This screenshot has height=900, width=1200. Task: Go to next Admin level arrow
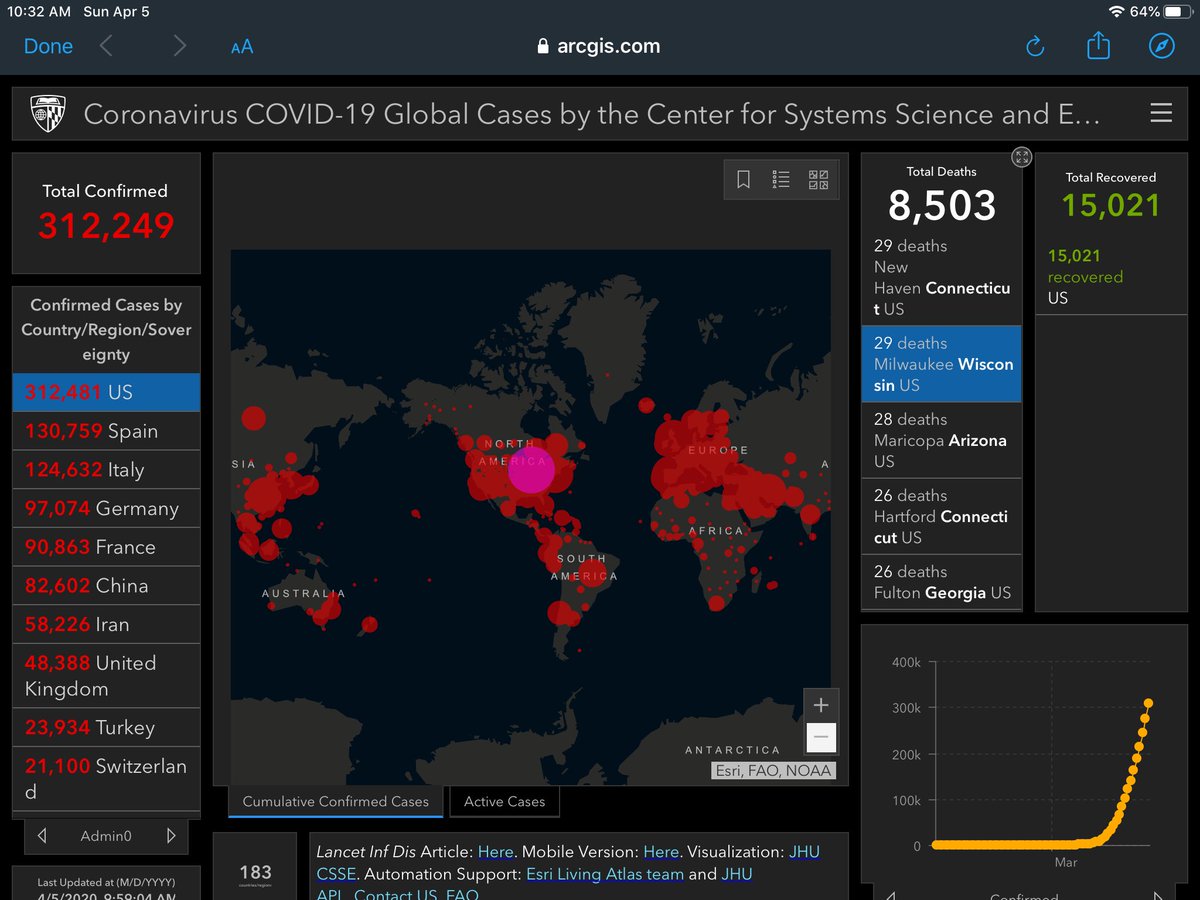tap(171, 836)
